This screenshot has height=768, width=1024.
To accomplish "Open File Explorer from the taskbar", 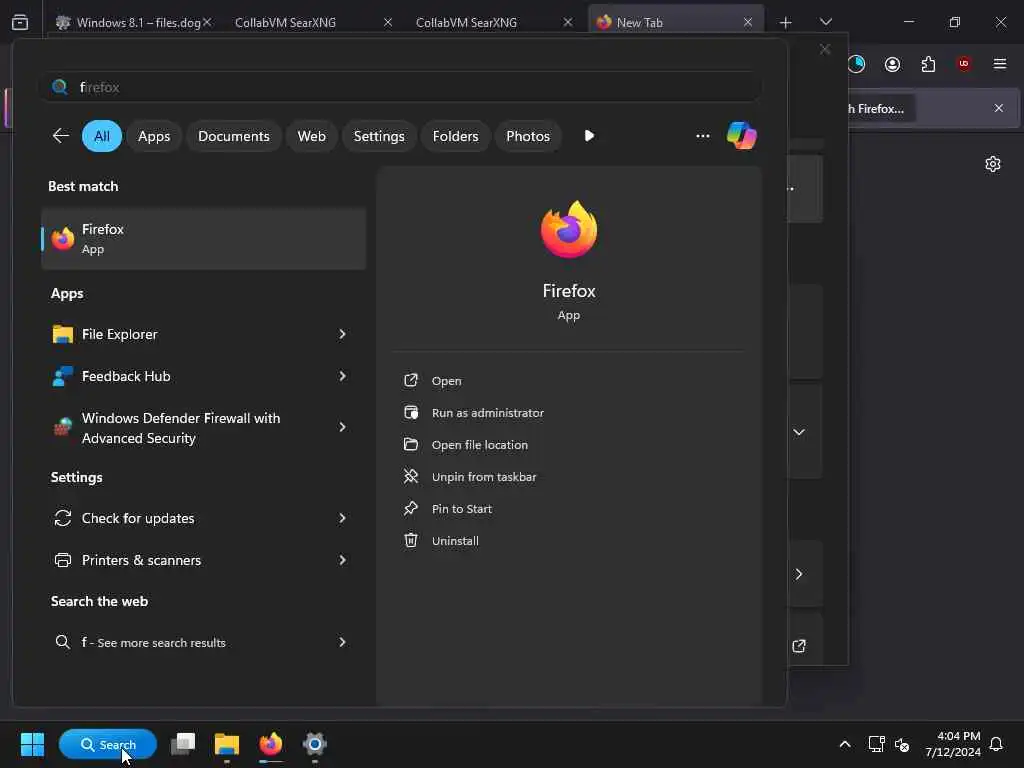I will point(227,744).
